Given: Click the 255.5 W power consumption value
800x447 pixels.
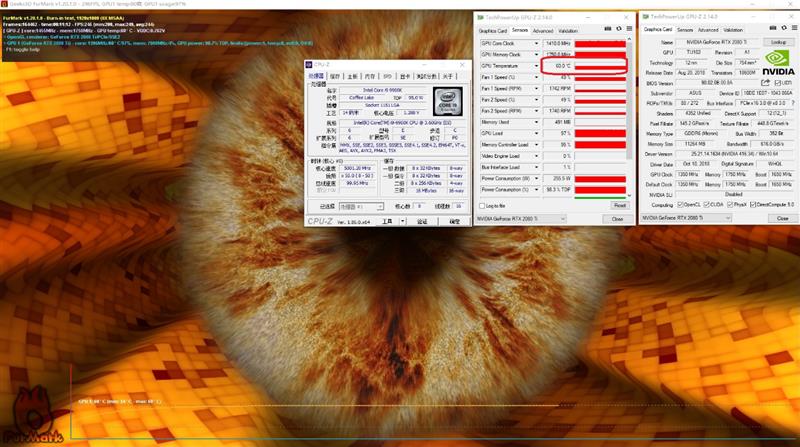Looking at the screenshot, I should (x=557, y=178).
